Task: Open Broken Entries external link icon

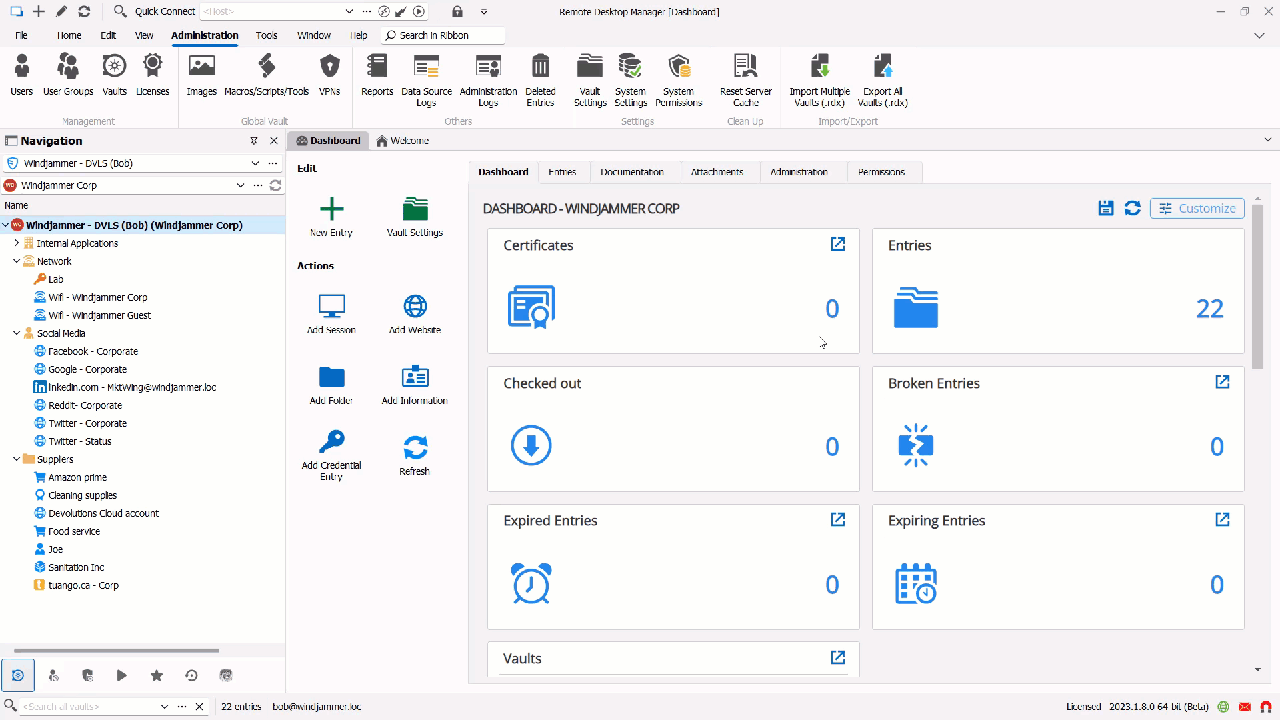Action: click(x=1222, y=382)
